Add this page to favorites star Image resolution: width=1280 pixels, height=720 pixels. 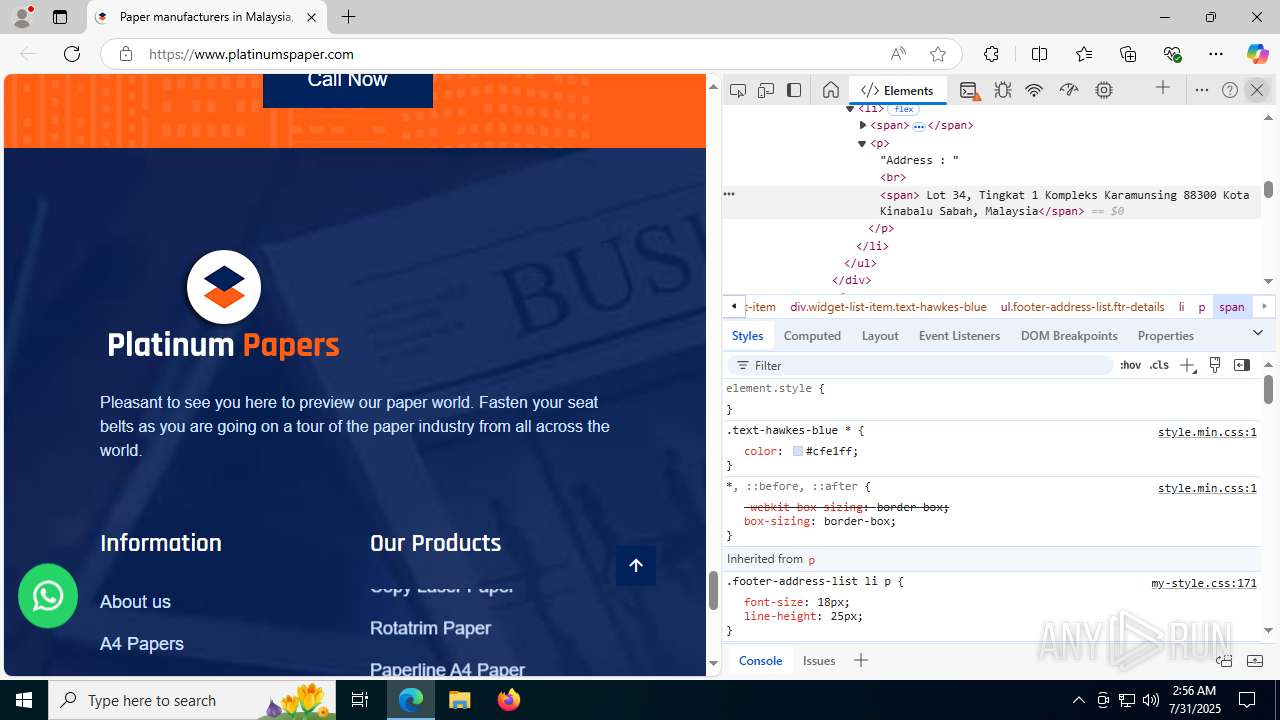[x=937, y=54]
